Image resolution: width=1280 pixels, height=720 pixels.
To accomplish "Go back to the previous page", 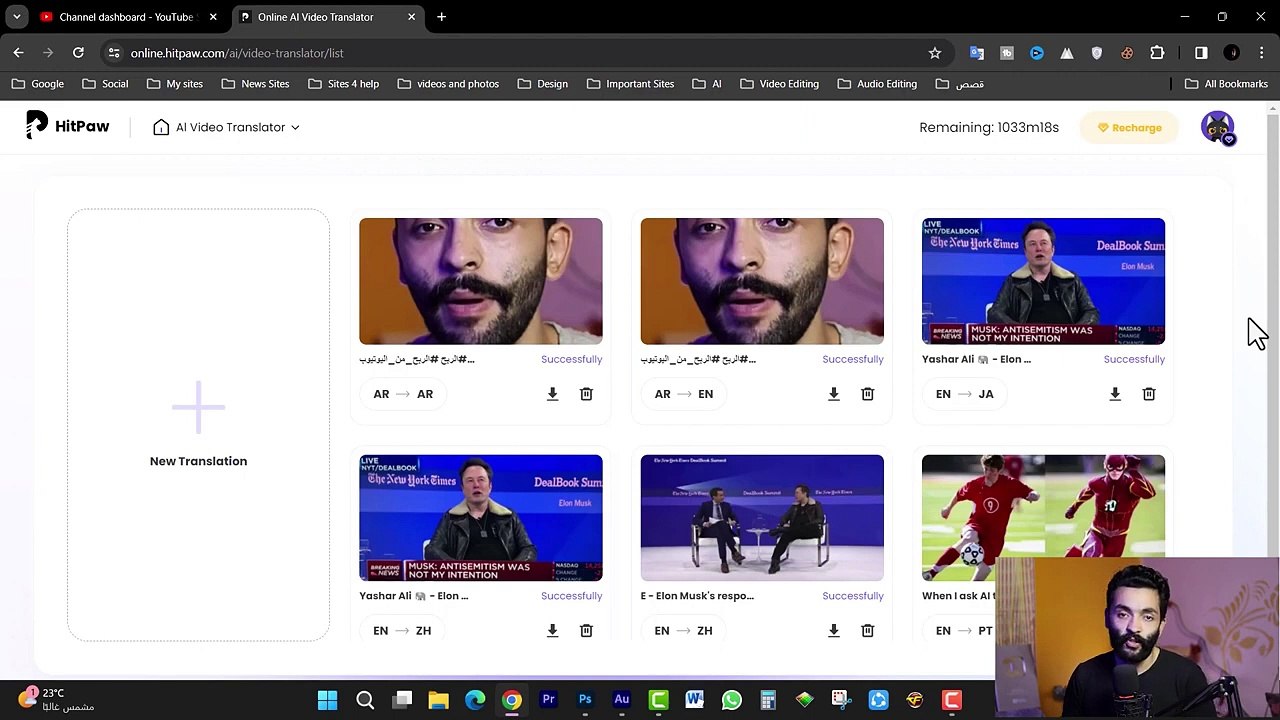I will [18, 53].
